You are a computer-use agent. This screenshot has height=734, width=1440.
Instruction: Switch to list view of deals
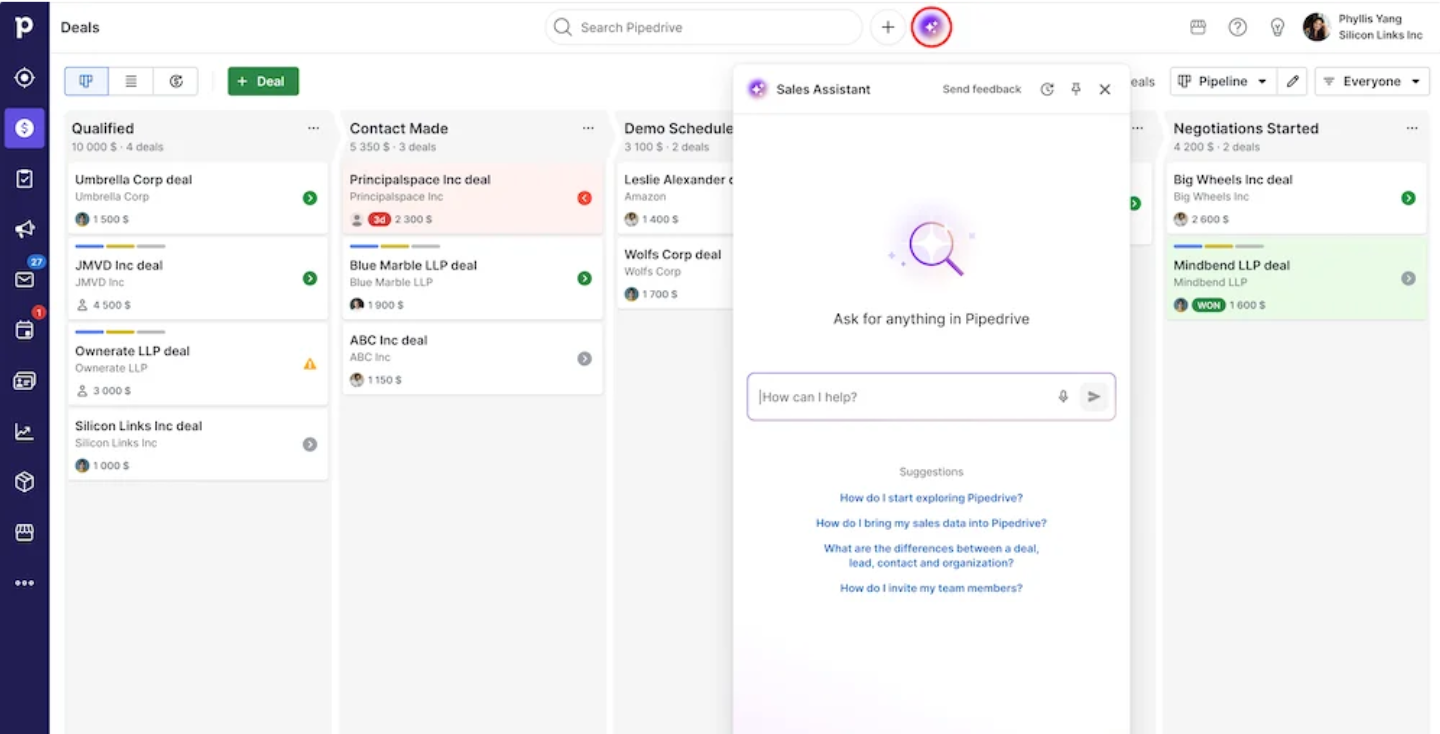point(131,81)
